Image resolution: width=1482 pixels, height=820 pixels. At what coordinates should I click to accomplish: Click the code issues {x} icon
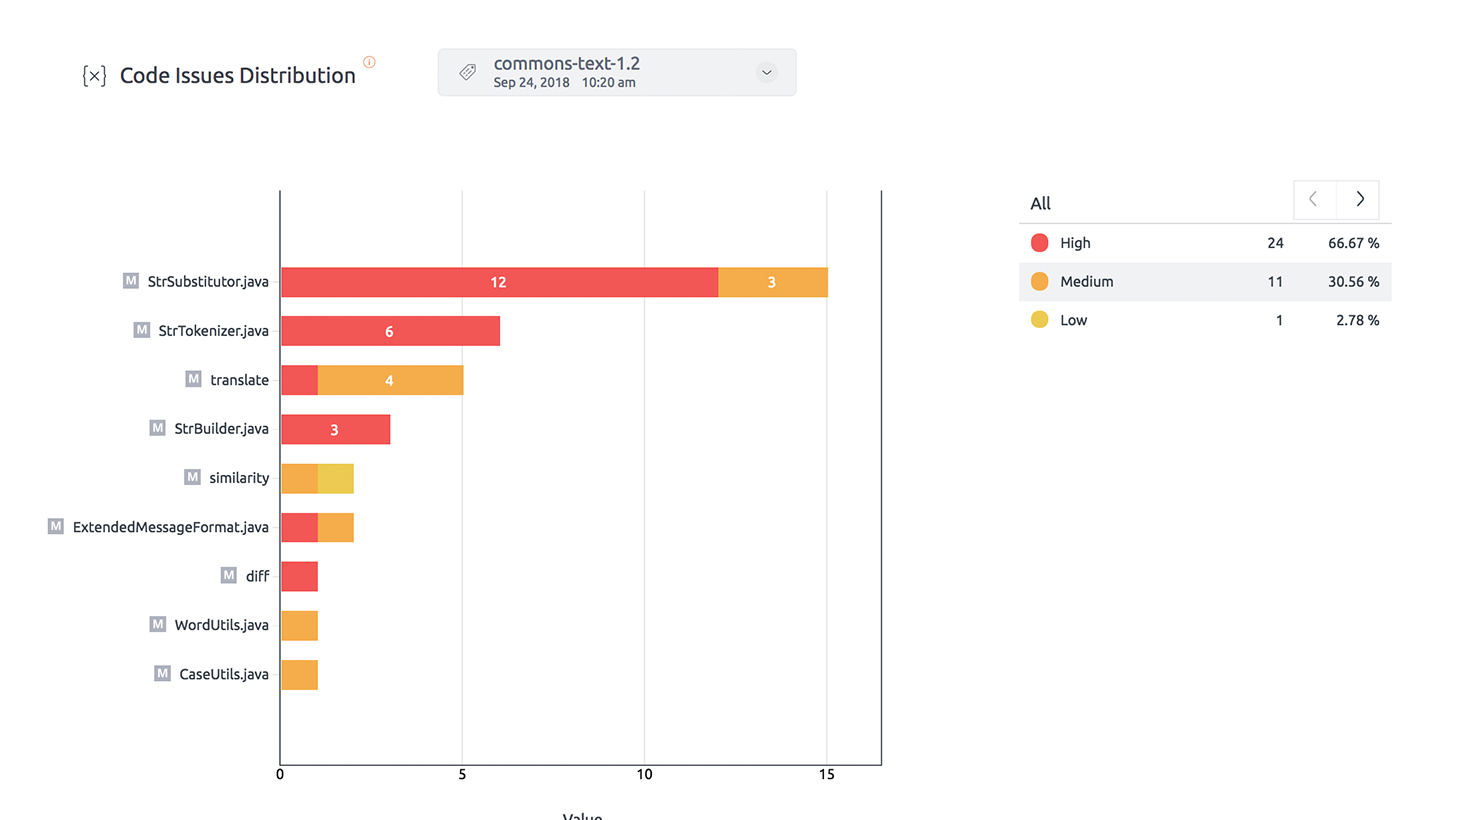tap(94, 76)
